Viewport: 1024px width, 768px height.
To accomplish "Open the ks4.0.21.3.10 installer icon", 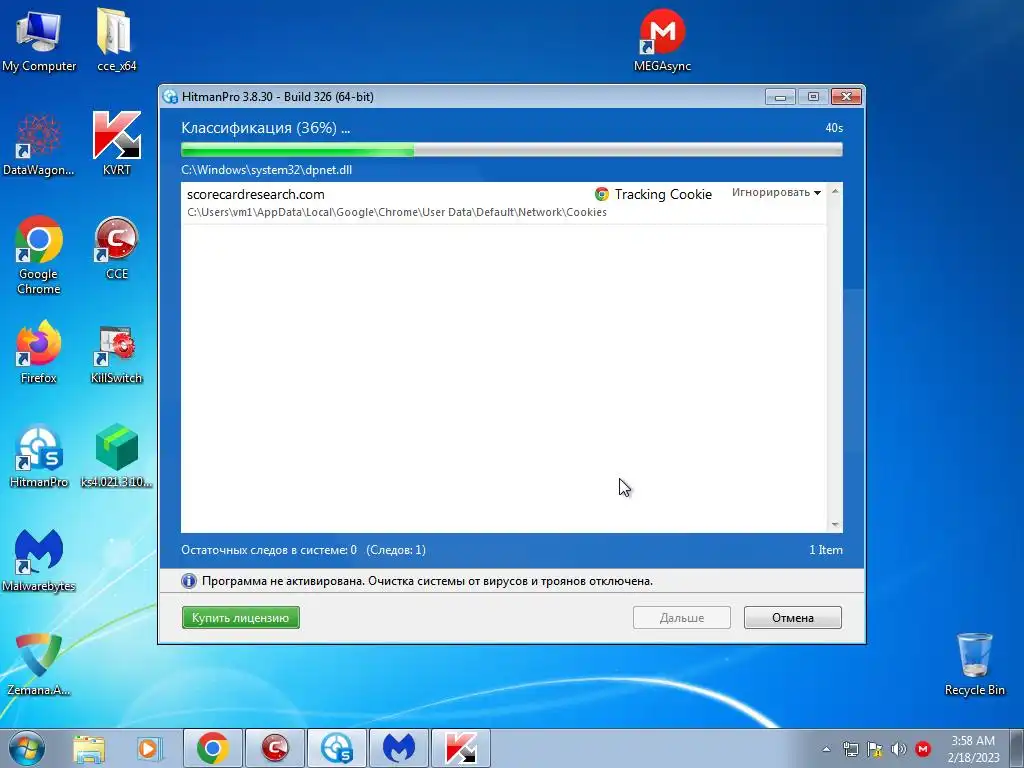I will coord(116,457).
